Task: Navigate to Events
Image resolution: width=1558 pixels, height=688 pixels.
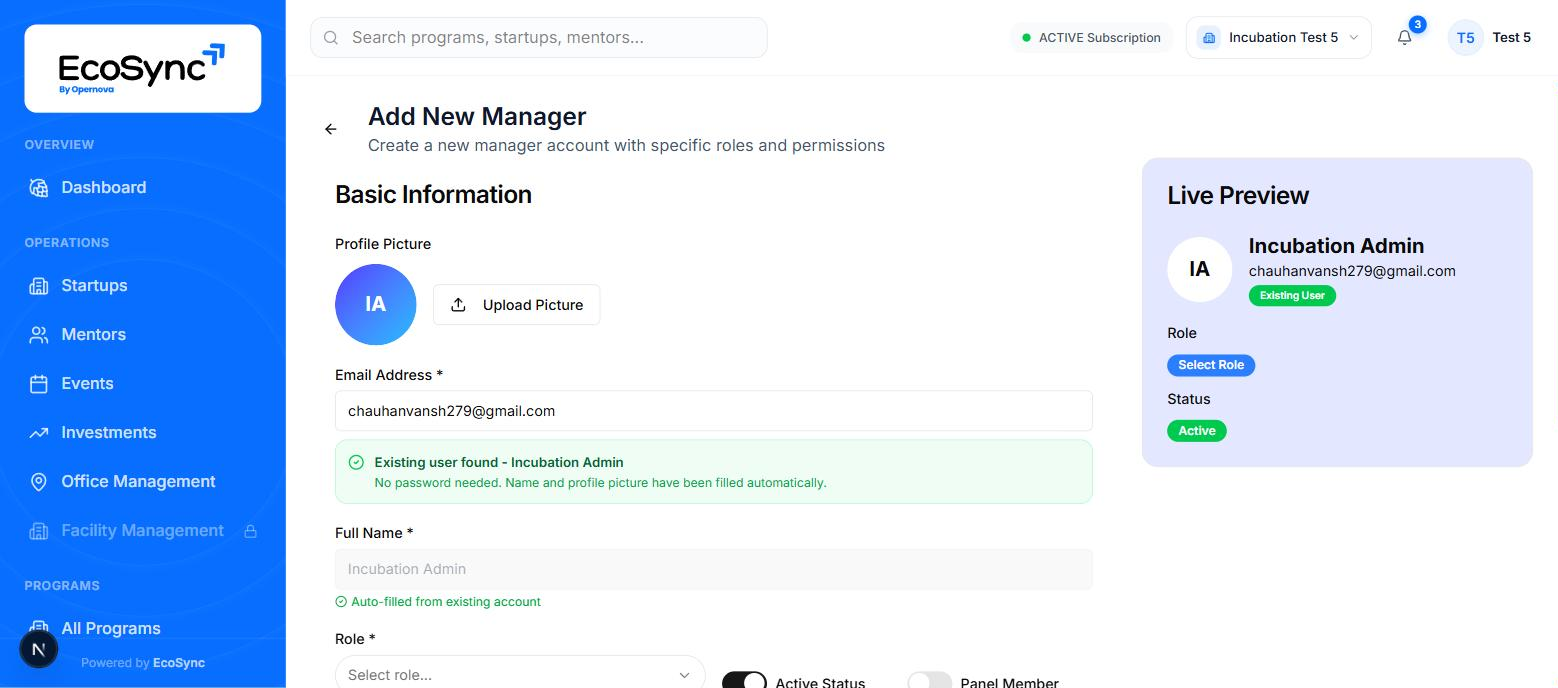Action: (142, 384)
